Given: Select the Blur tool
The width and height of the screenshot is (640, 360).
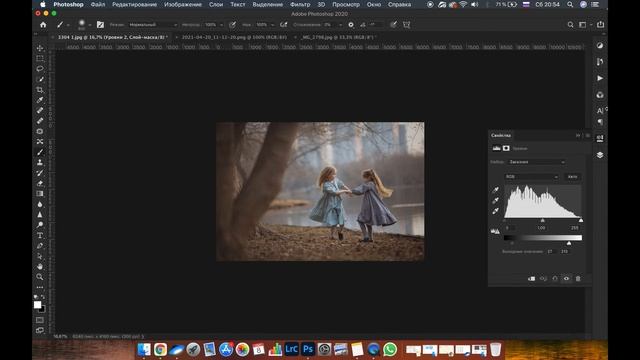Looking at the screenshot, I should point(40,204).
